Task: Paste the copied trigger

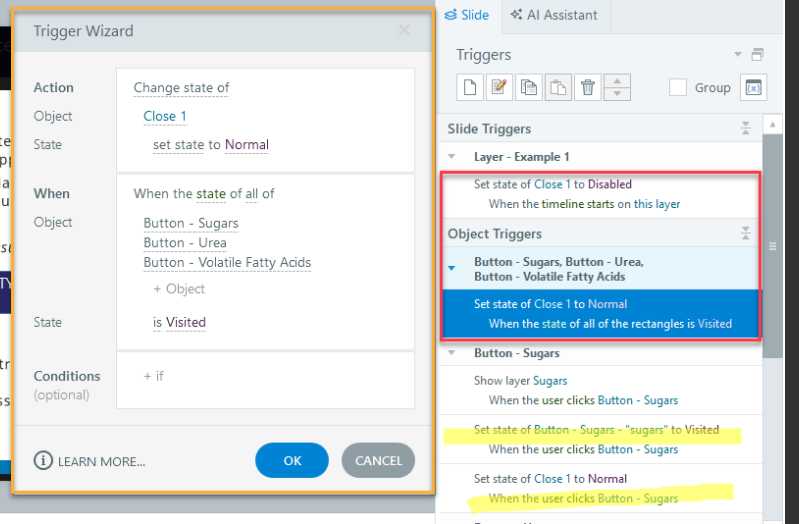Action: click(x=558, y=88)
